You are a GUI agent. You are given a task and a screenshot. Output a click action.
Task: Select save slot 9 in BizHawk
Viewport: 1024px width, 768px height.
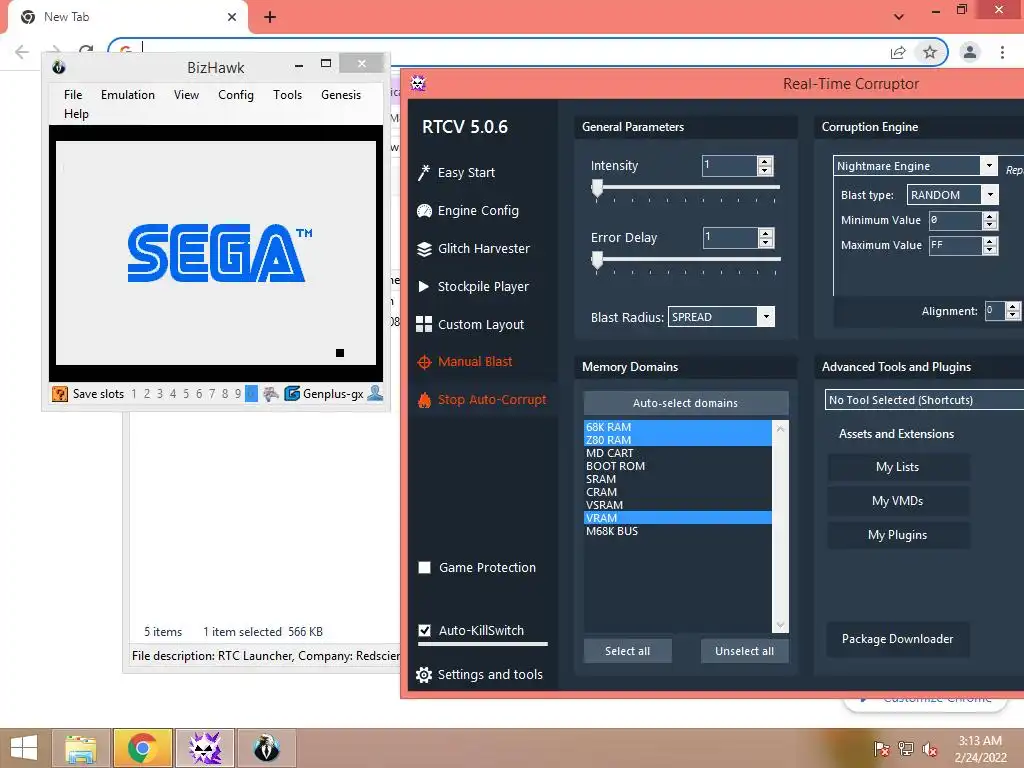coord(238,394)
